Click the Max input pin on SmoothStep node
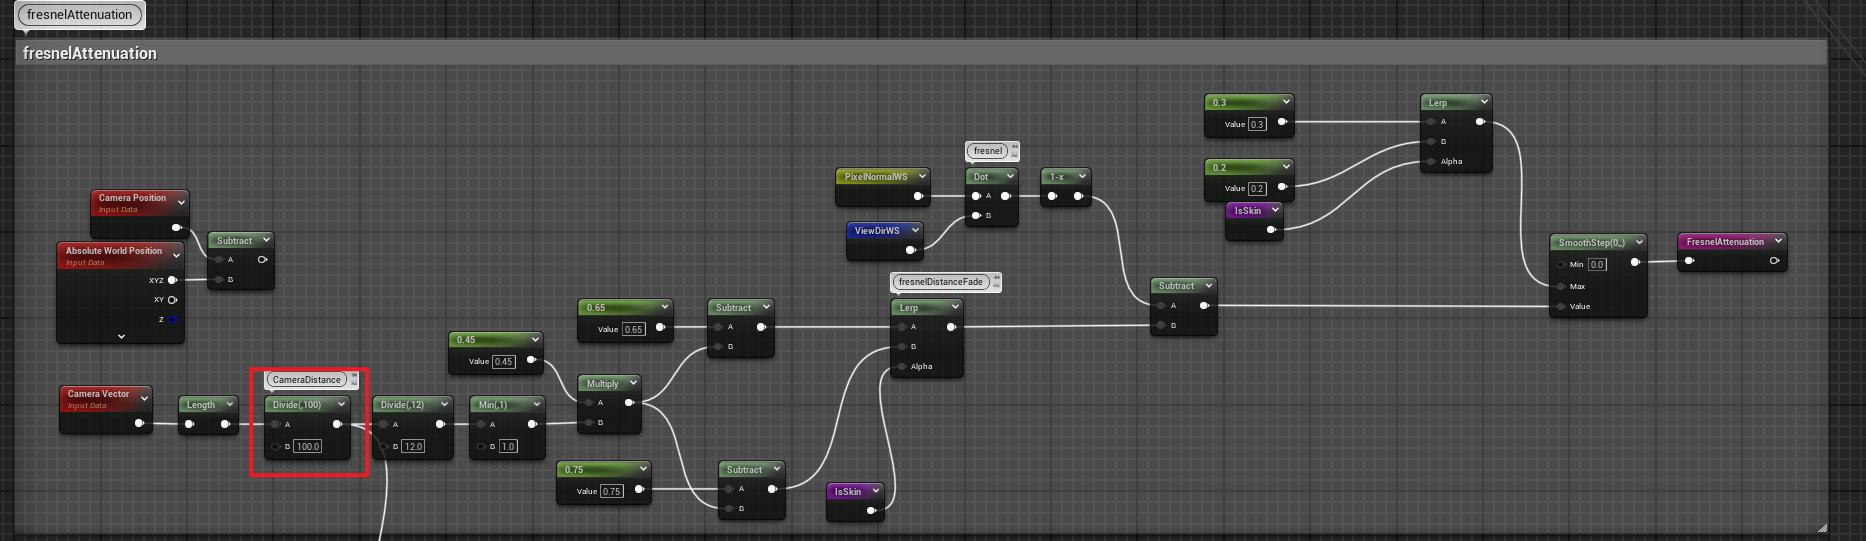The width and height of the screenshot is (1866, 541). pos(1561,286)
